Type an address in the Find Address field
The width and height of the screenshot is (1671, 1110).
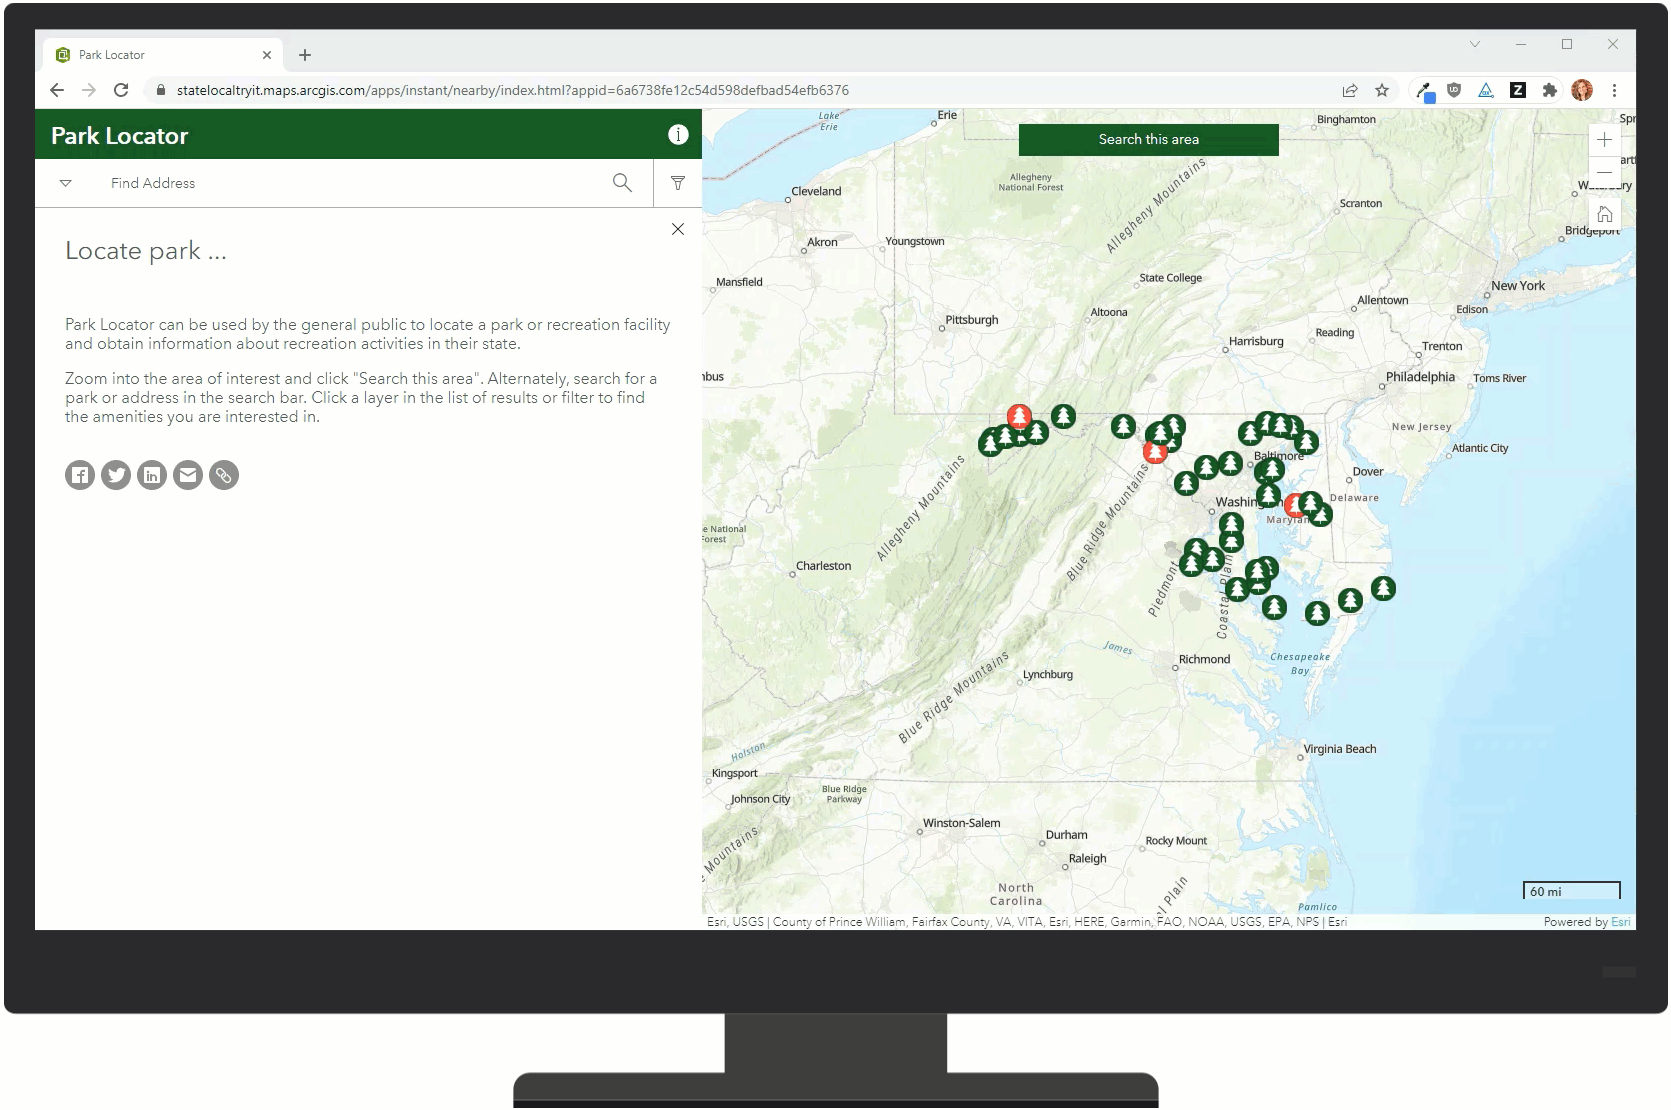[300, 183]
